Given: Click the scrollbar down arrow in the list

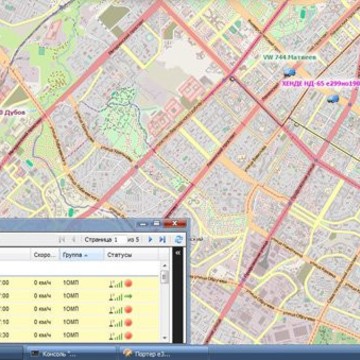Looking at the screenshot, I should 164,338.
